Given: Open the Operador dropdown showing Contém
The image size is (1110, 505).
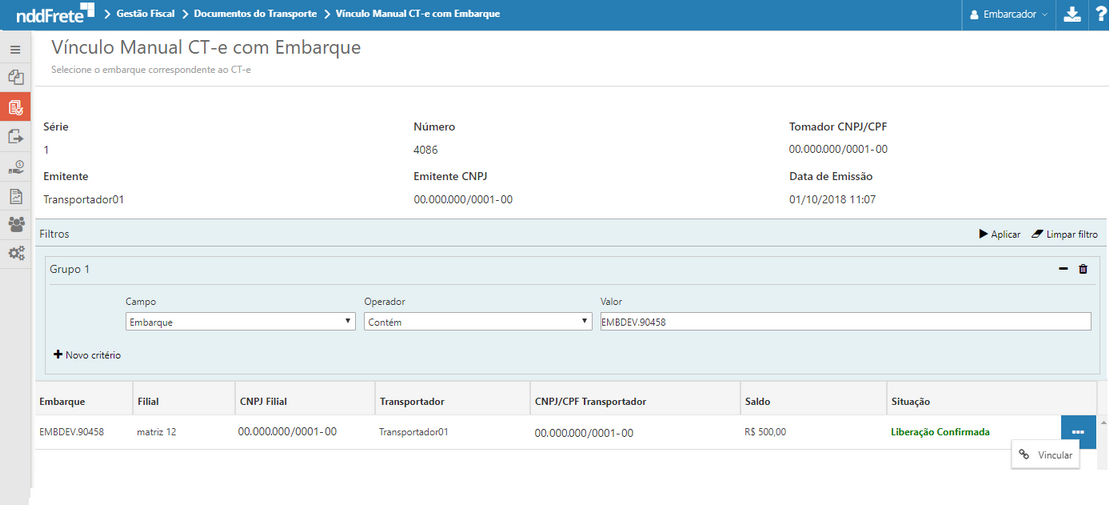Looking at the screenshot, I should pyautogui.click(x=478, y=322).
